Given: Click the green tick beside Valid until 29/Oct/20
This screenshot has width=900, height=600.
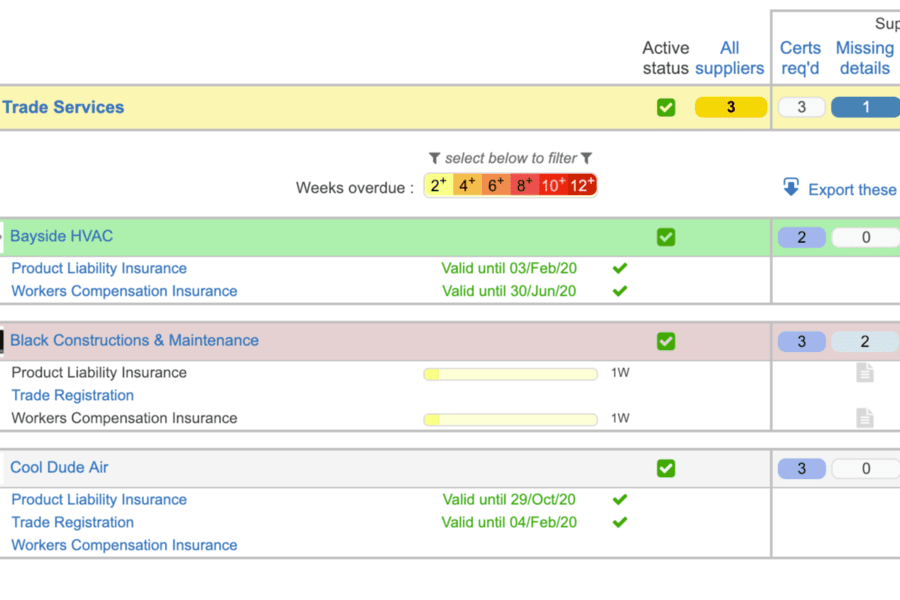Looking at the screenshot, I should pos(619,499).
